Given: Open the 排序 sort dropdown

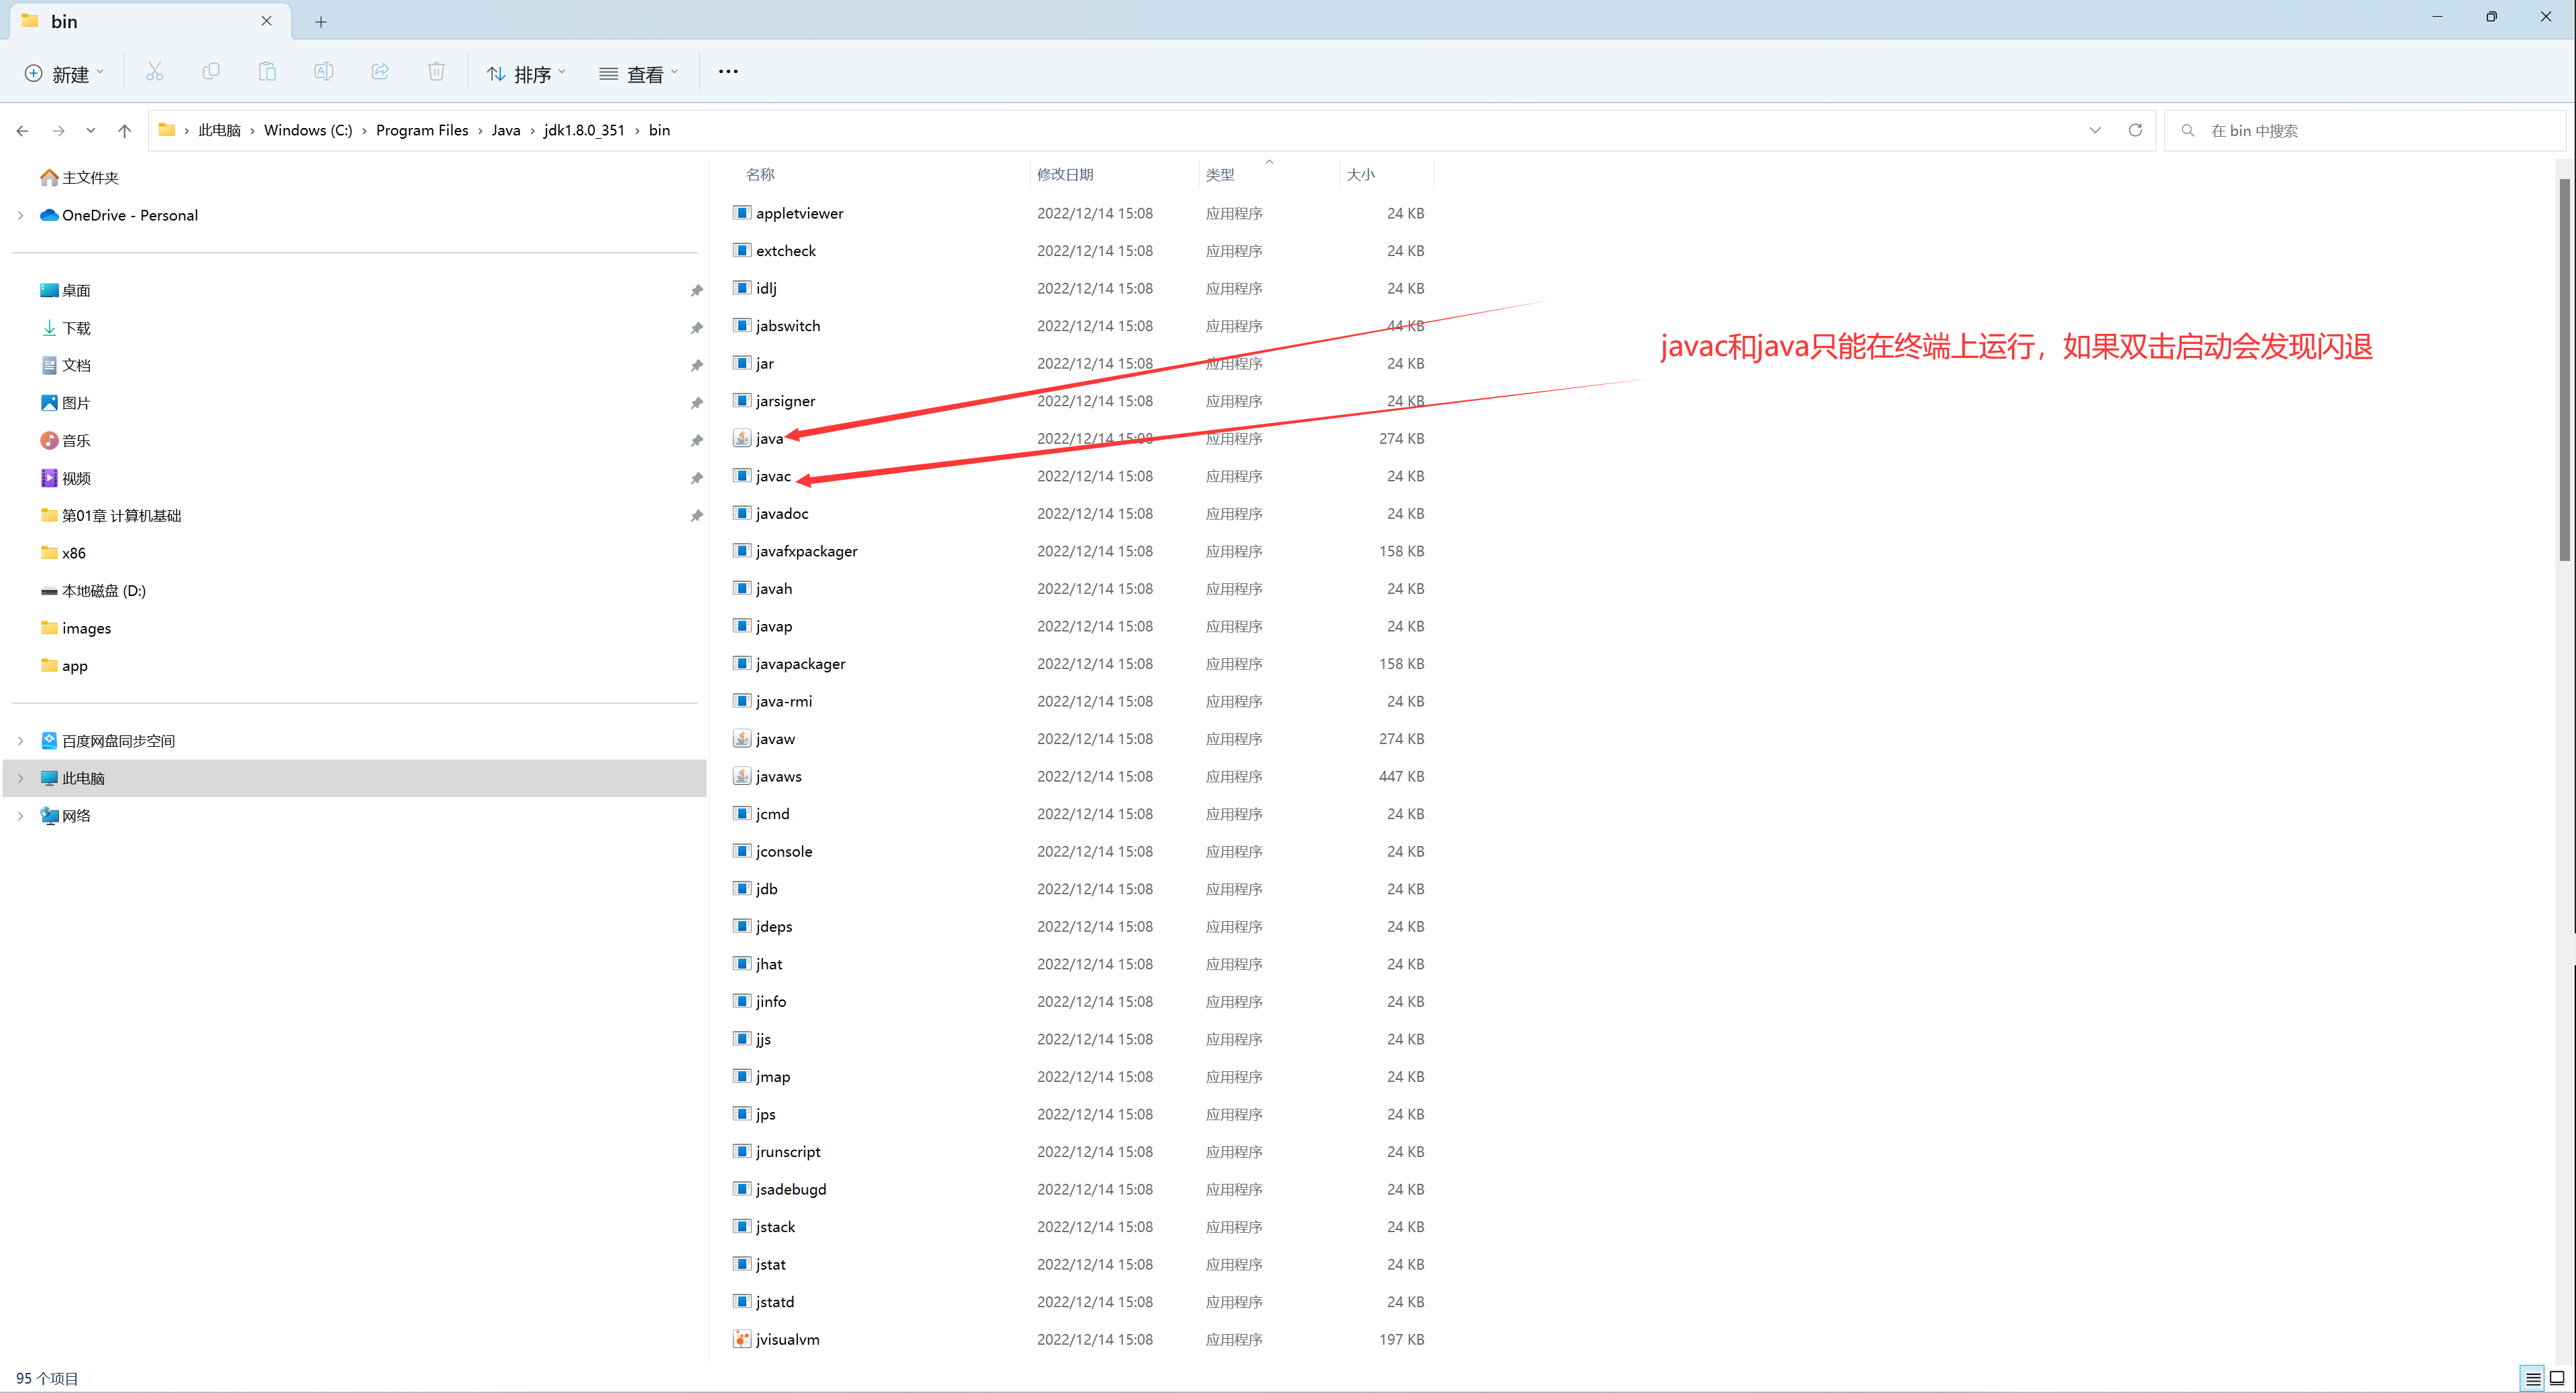Looking at the screenshot, I should (526, 74).
